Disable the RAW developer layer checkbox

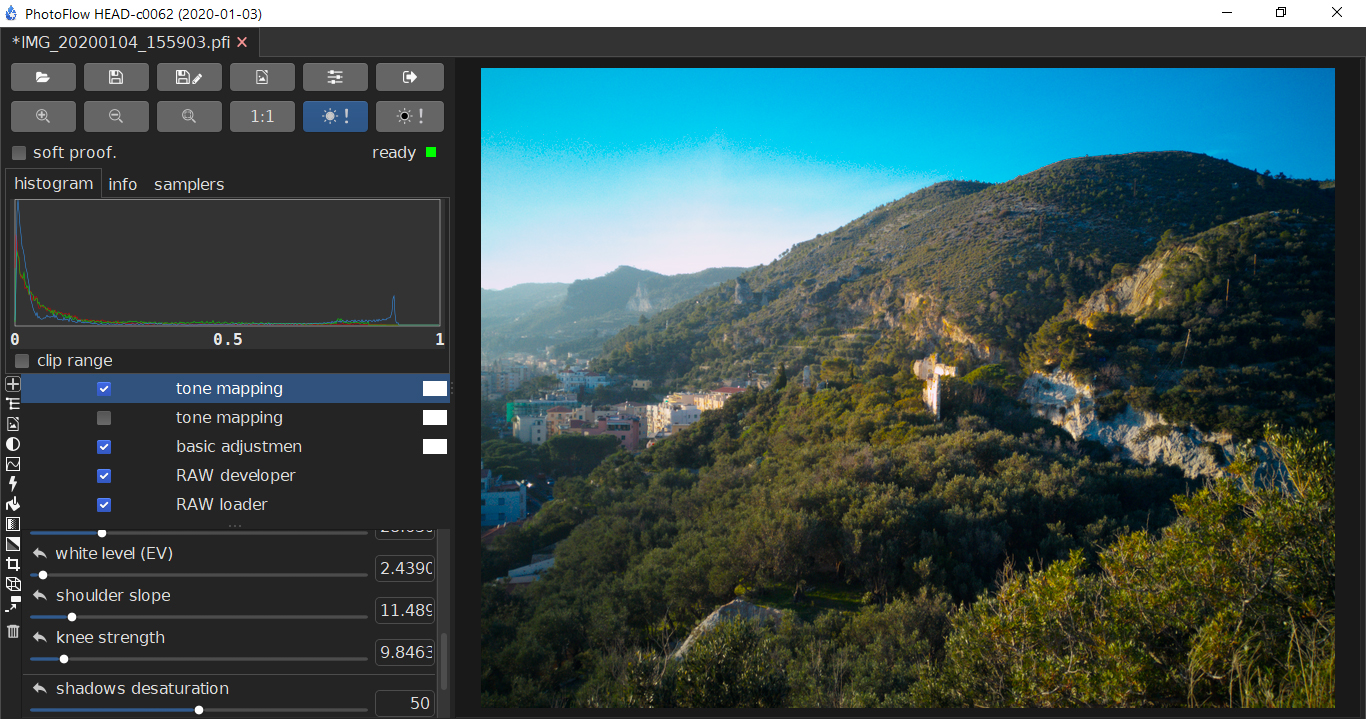(104, 476)
